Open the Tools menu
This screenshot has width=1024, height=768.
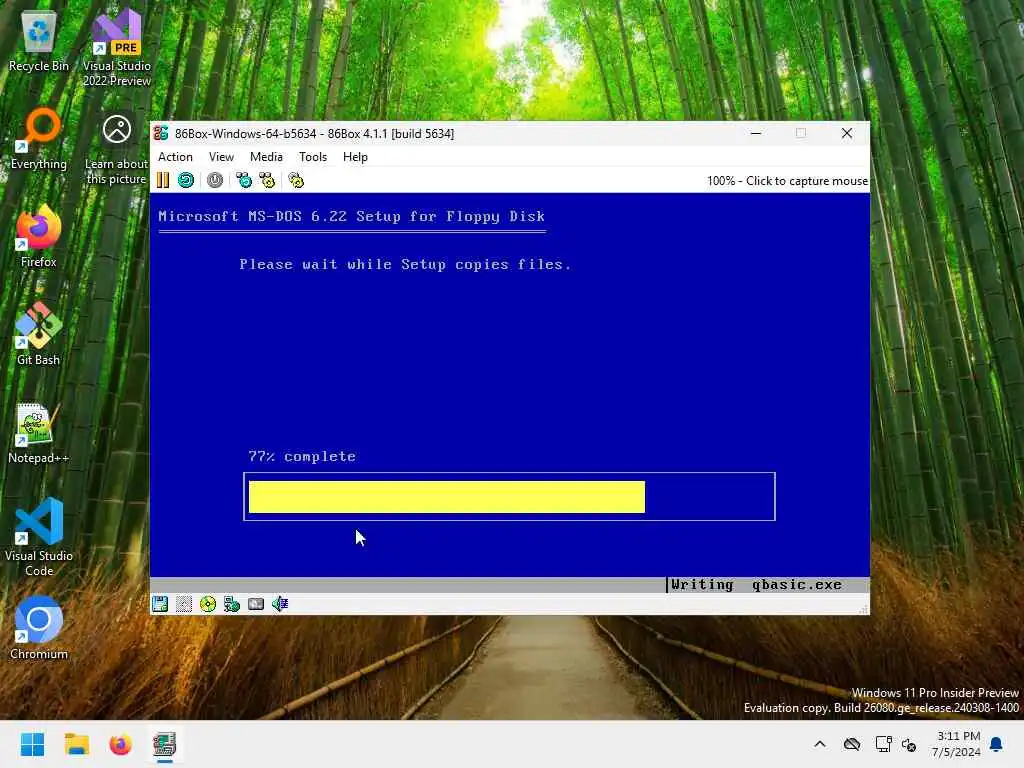pyautogui.click(x=313, y=157)
